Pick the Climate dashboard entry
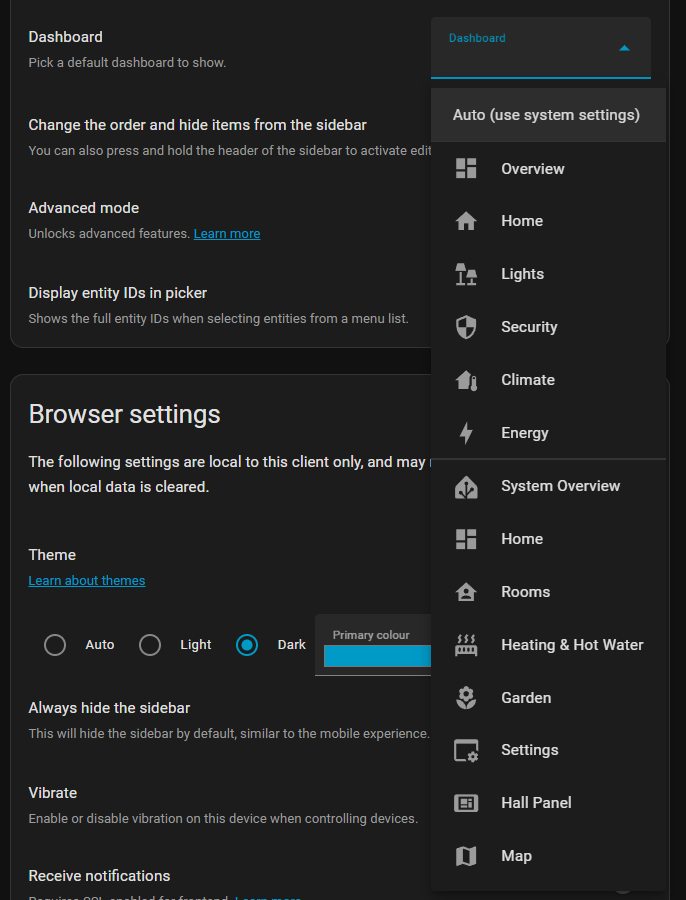 point(548,380)
